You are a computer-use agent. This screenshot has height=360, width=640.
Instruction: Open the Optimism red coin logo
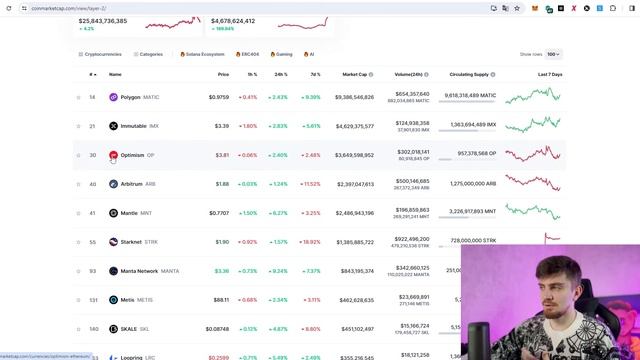(113, 155)
